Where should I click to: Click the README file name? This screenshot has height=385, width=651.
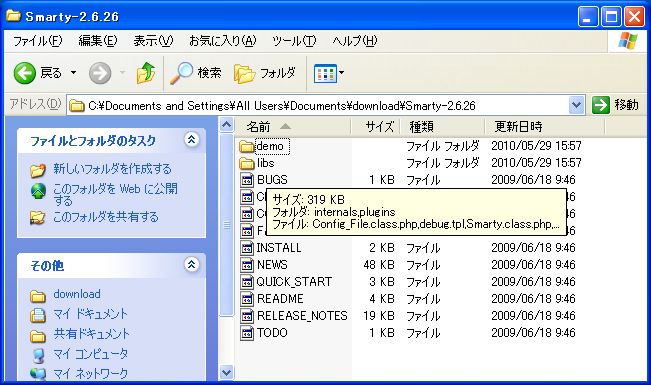pos(280,299)
